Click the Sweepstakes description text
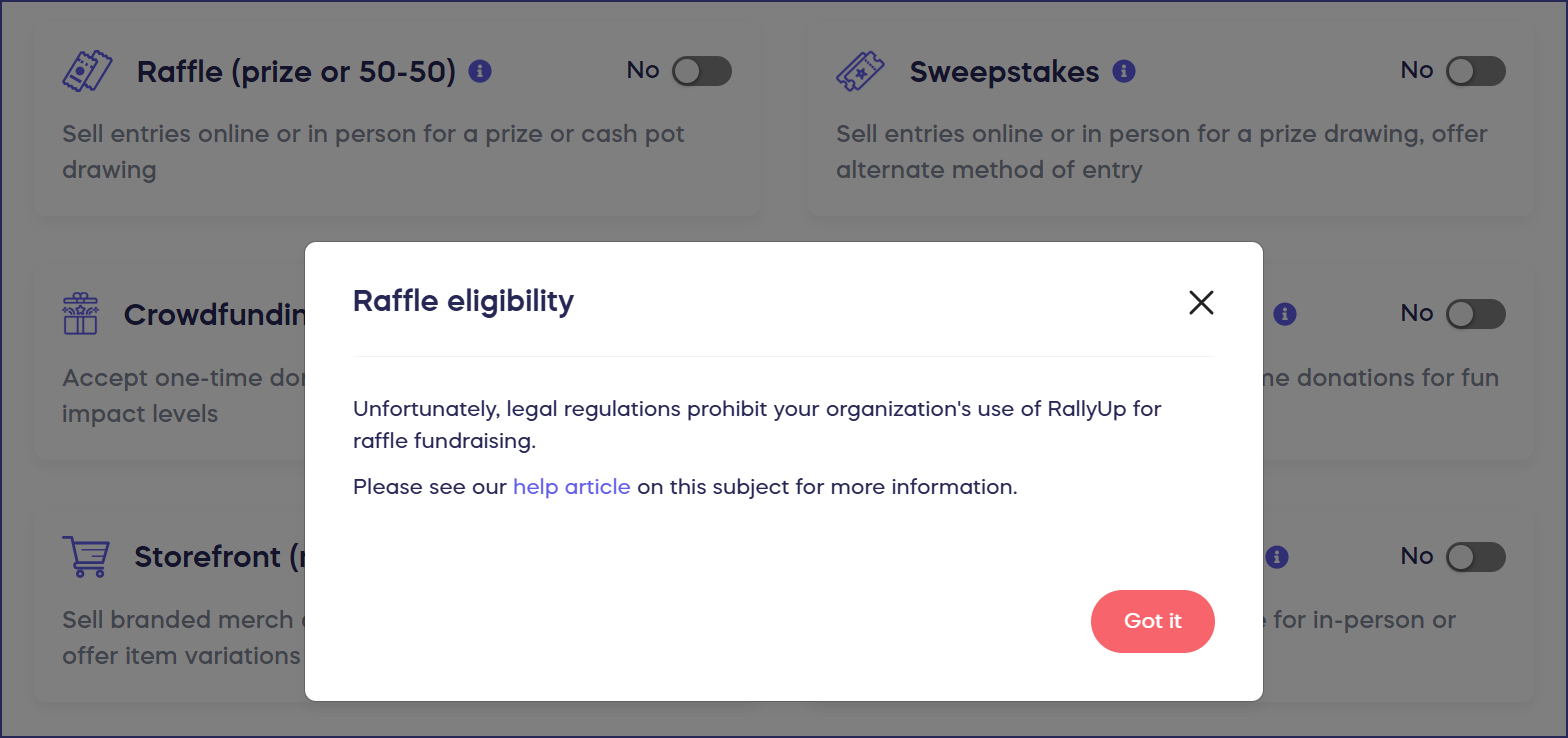Viewport: 1568px width, 738px height. click(1161, 152)
